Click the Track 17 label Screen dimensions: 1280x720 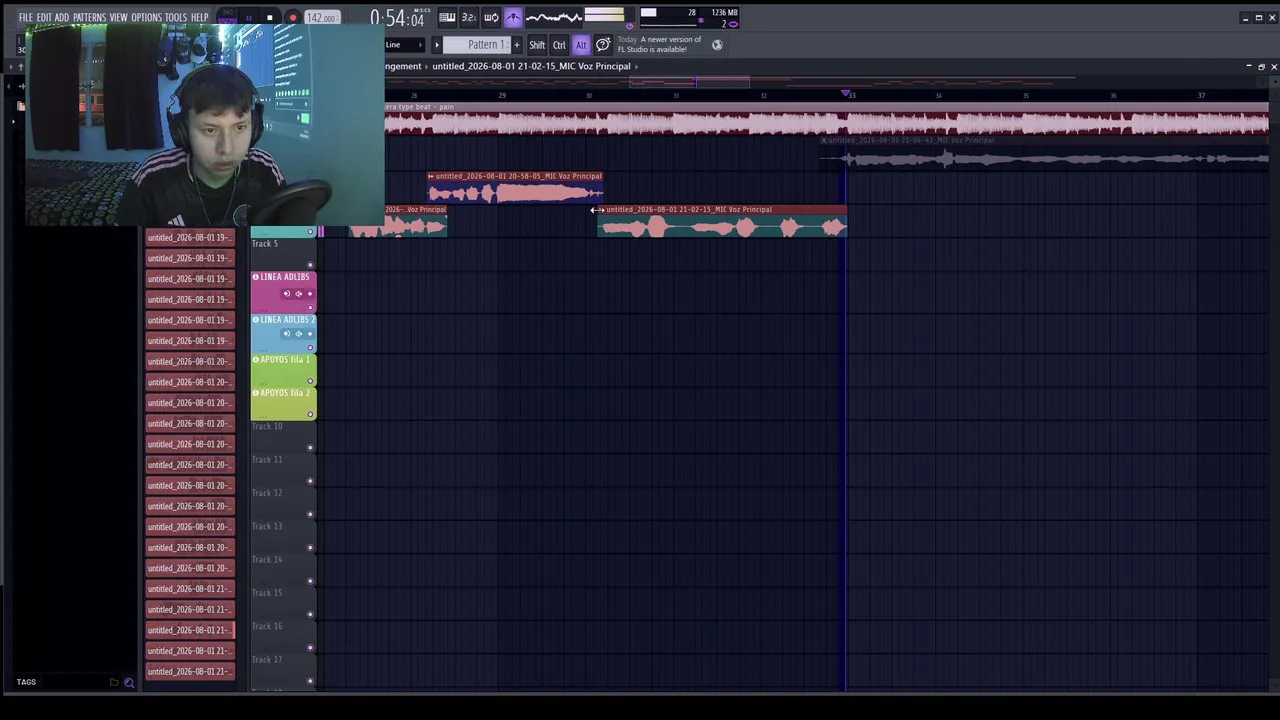(267, 660)
